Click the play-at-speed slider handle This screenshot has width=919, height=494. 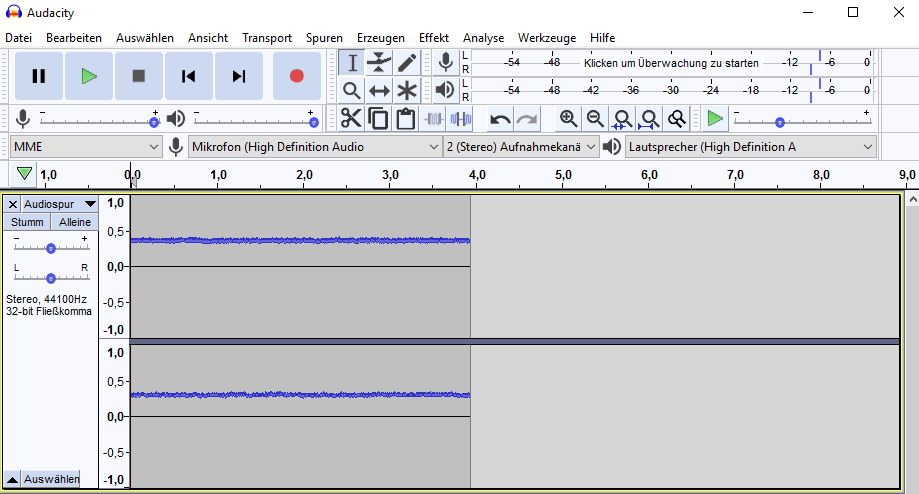[780, 122]
